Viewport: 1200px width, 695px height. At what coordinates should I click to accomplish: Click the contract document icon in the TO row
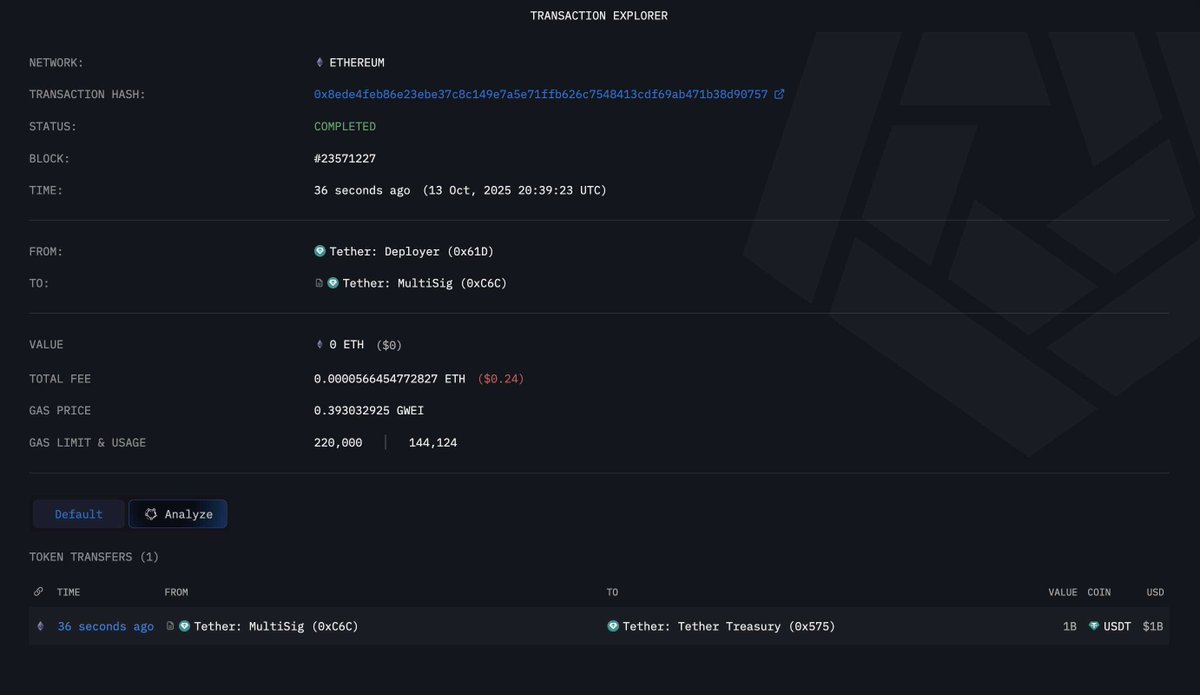pos(319,283)
